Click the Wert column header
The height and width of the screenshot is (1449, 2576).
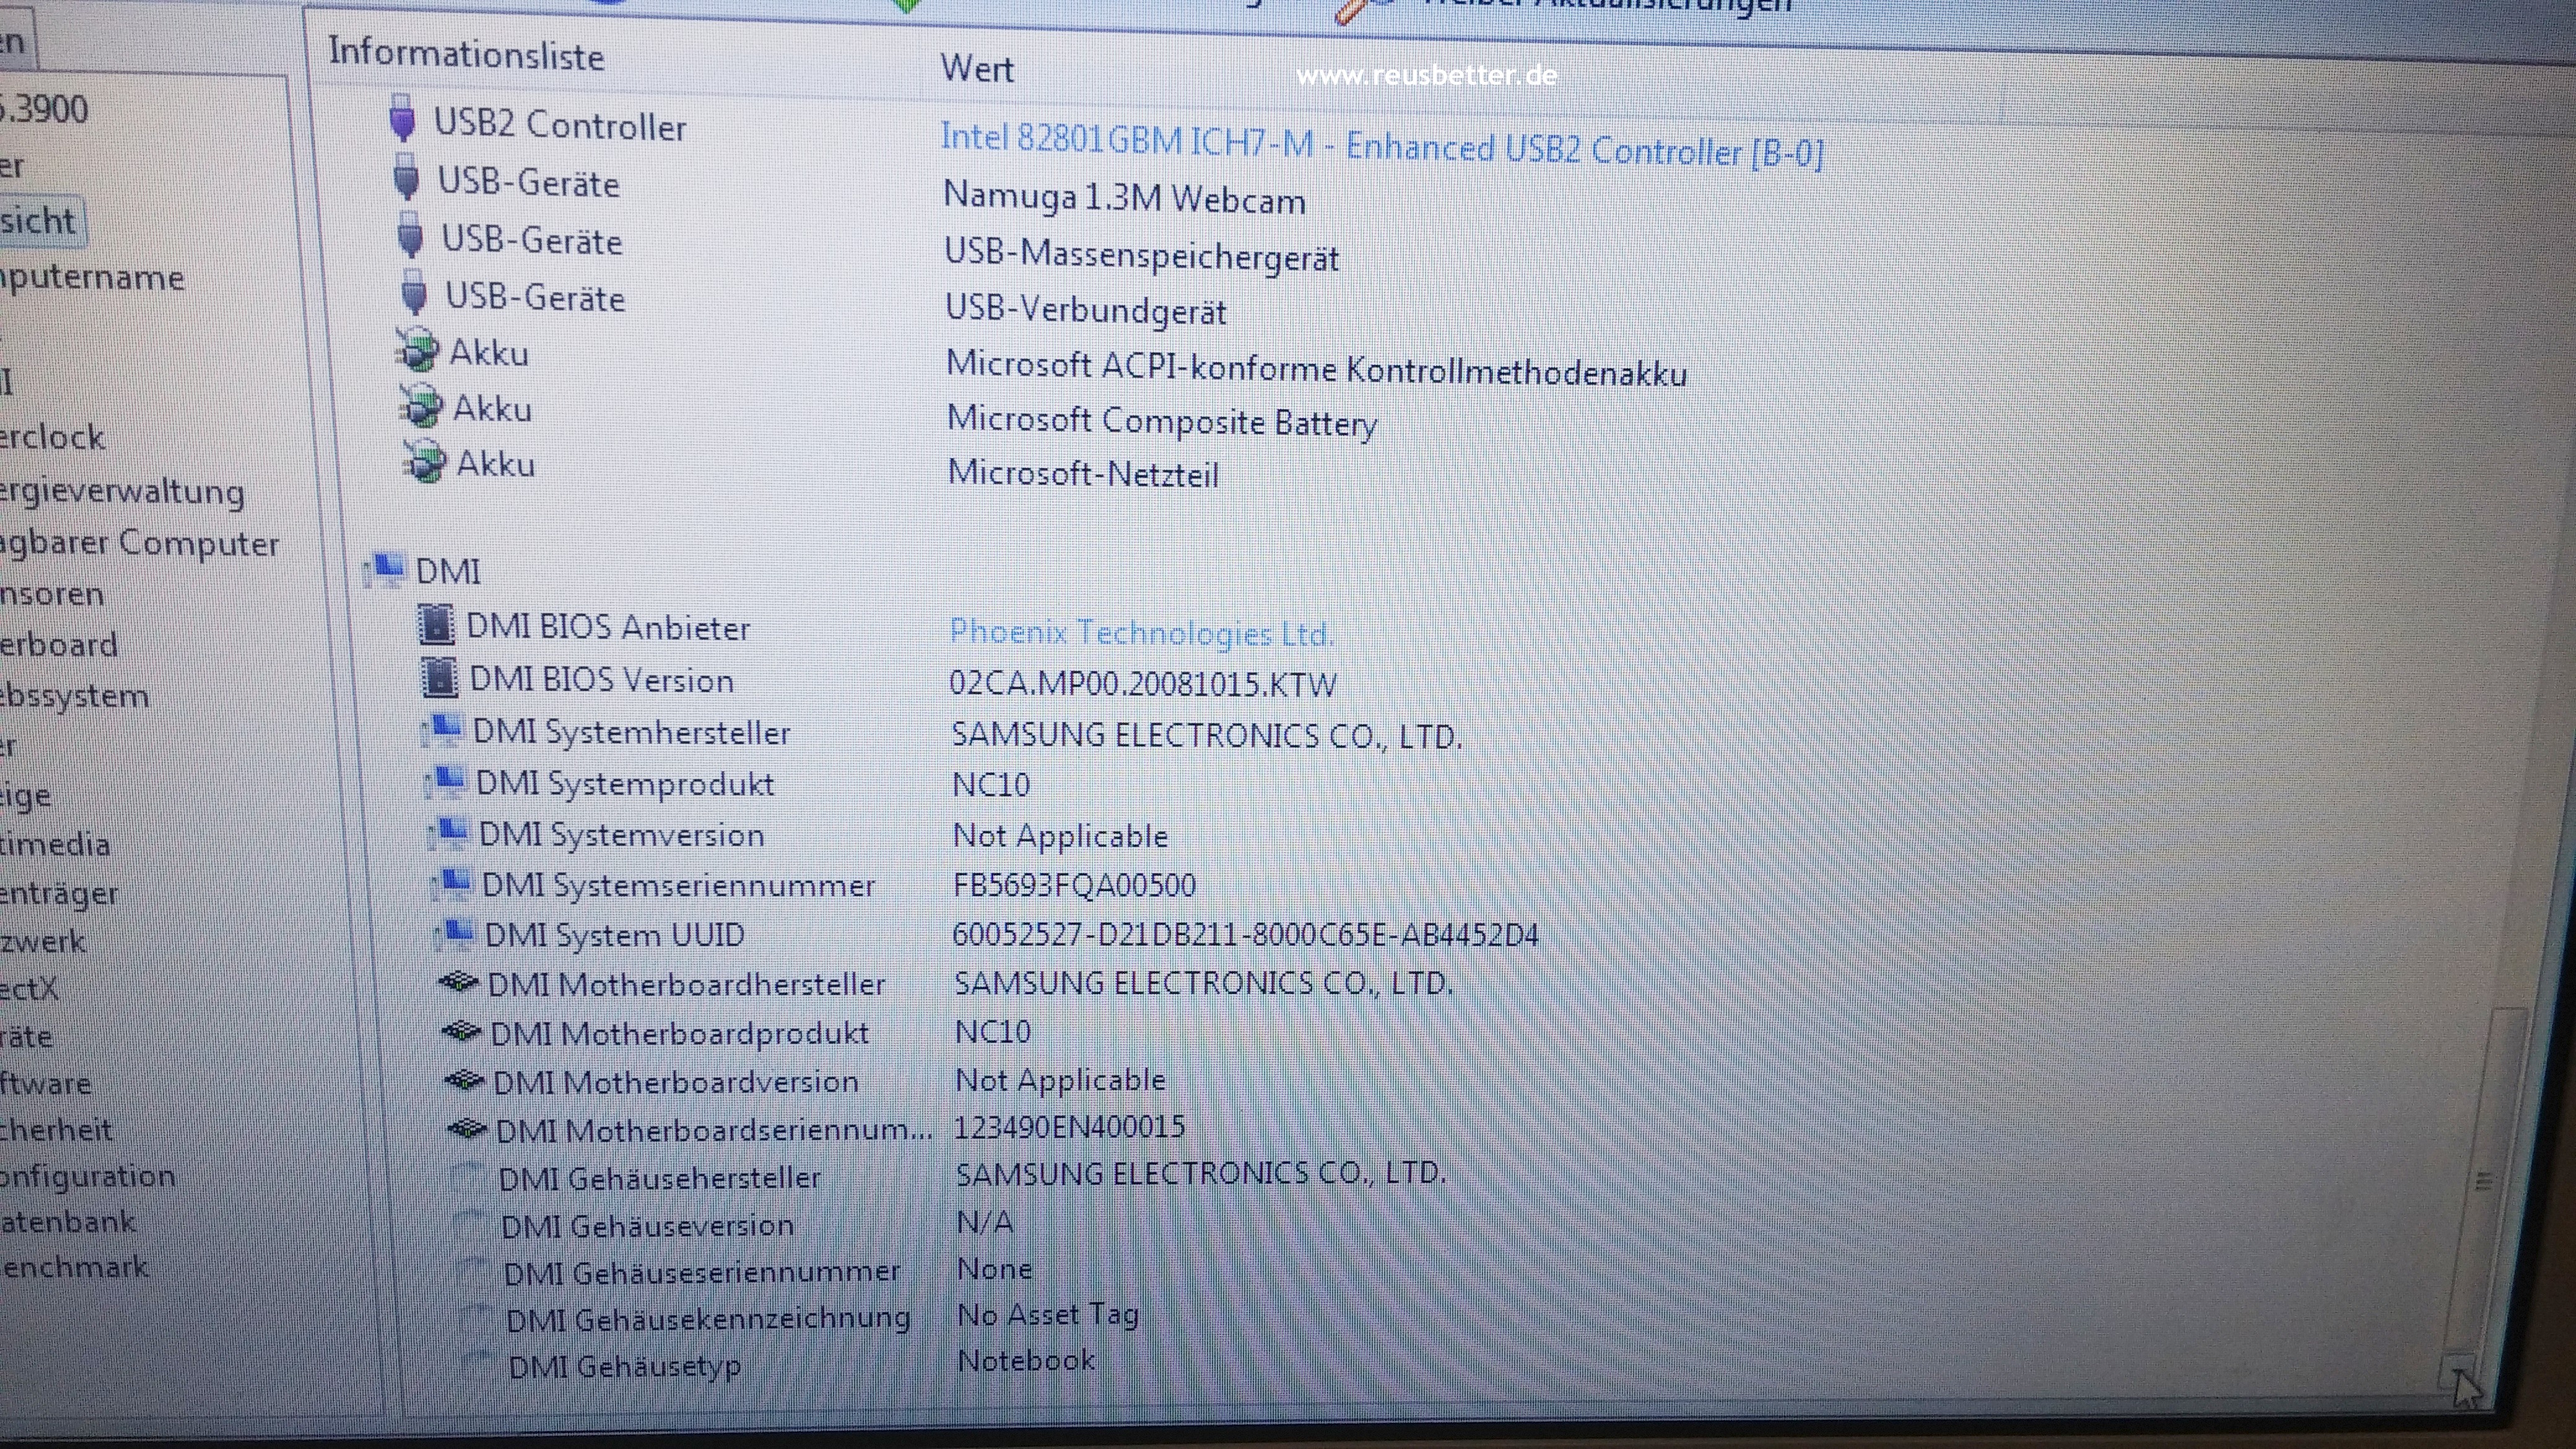(x=976, y=68)
